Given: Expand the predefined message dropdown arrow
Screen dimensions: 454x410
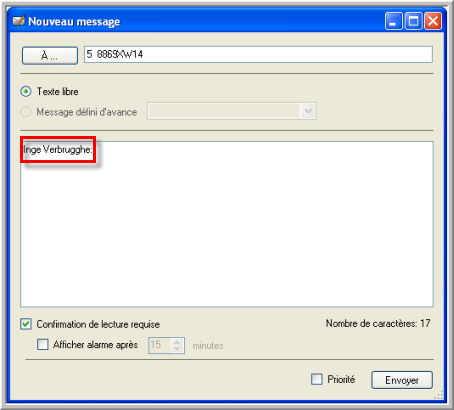Looking at the screenshot, I should click(x=308, y=111).
